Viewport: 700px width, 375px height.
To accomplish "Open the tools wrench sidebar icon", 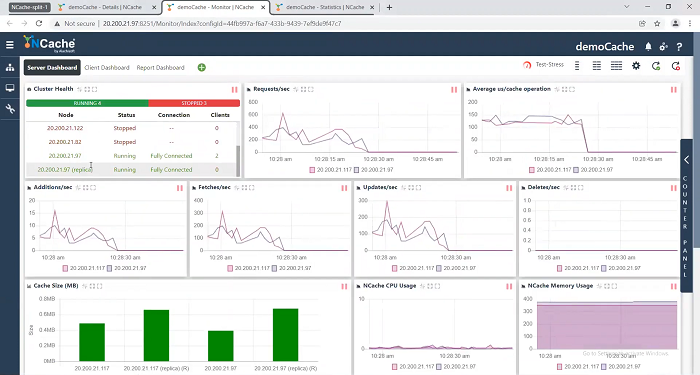I will tap(10, 108).
